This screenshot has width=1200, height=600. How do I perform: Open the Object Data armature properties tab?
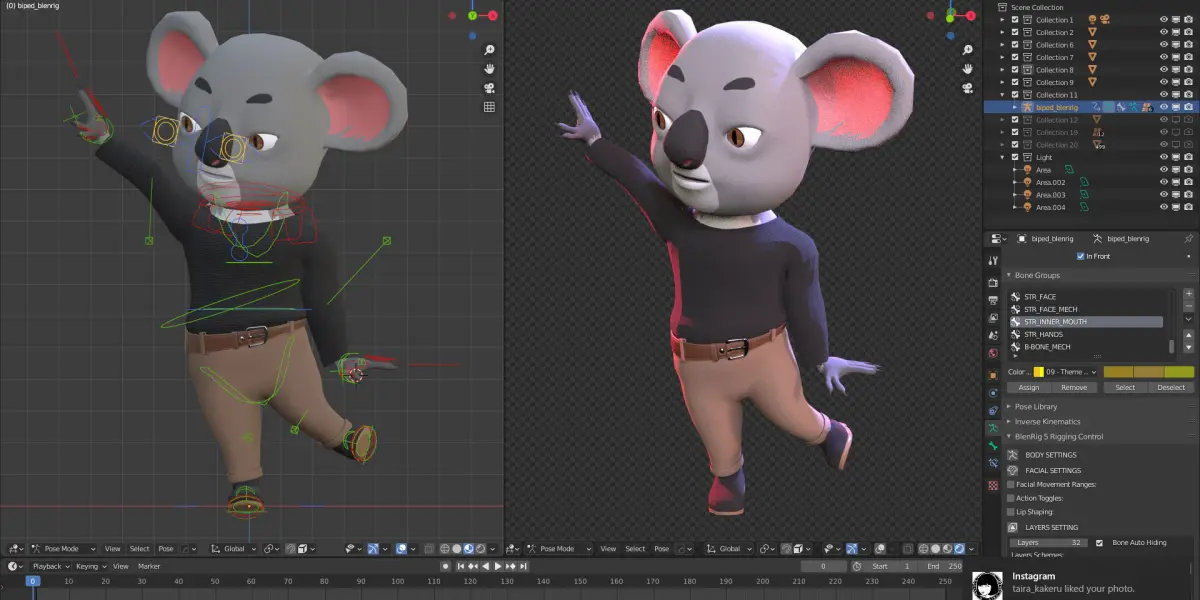click(x=993, y=427)
